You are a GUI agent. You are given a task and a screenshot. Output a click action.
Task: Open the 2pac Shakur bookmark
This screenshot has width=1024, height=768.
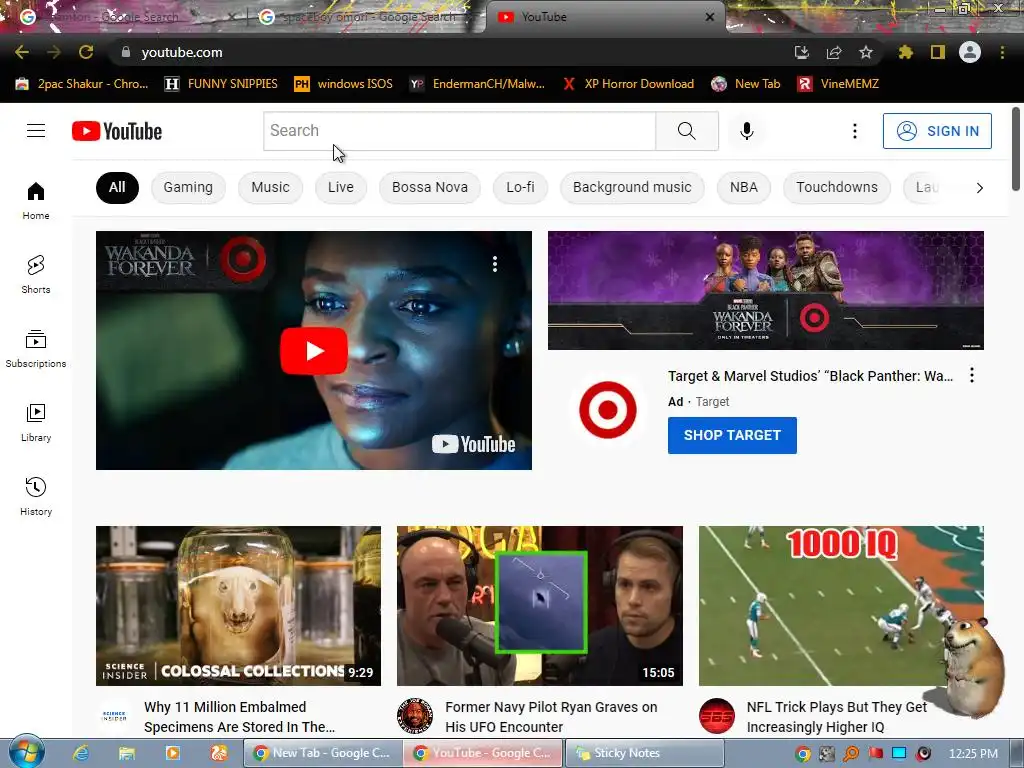[82, 84]
